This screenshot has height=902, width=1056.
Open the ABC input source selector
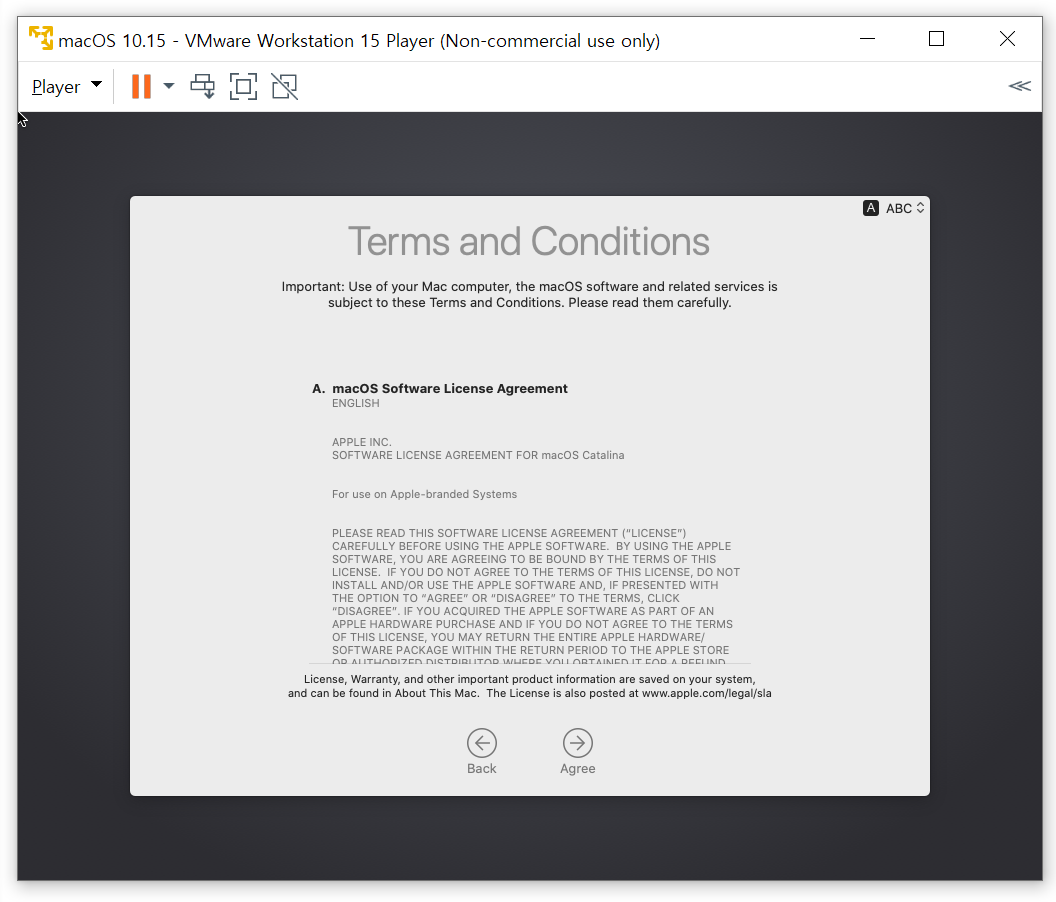tap(905, 208)
